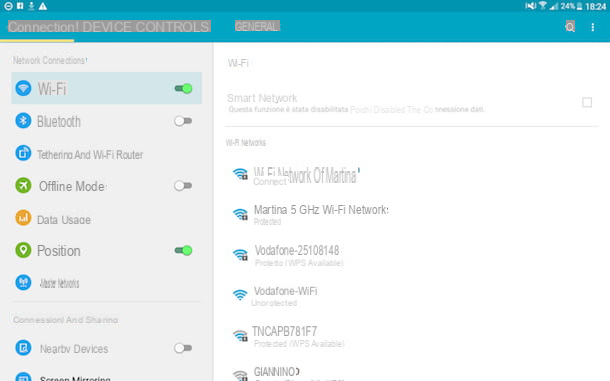Image resolution: width=610 pixels, height=381 pixels.
Task: Tap the Bluetooth icon in sidebar
Action: pos(23,121)
